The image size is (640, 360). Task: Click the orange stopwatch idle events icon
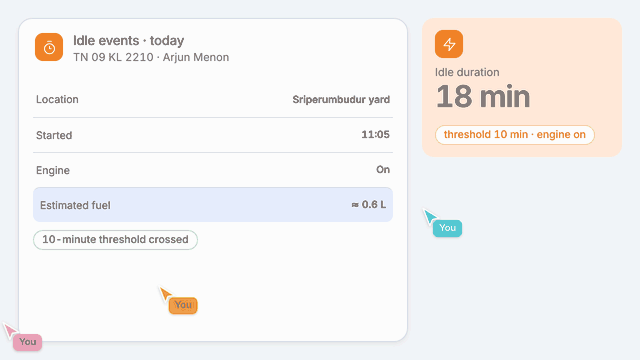point(49,47)
